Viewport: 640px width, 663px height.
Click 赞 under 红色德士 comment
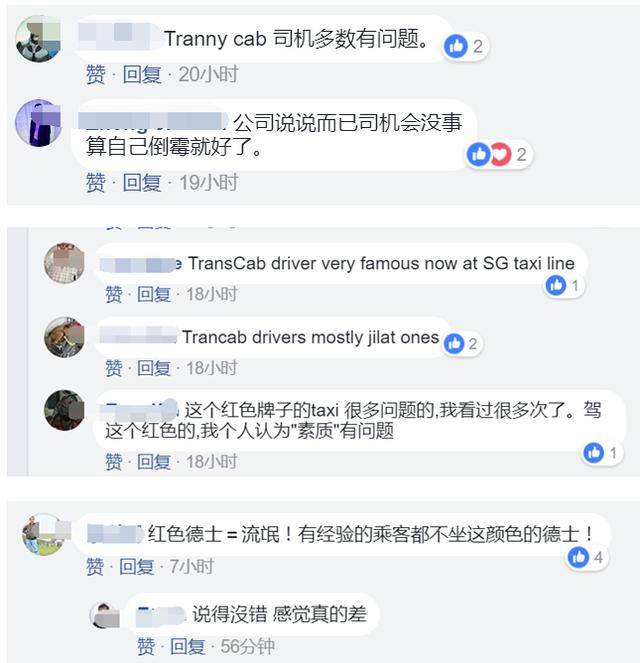(95, 566)
